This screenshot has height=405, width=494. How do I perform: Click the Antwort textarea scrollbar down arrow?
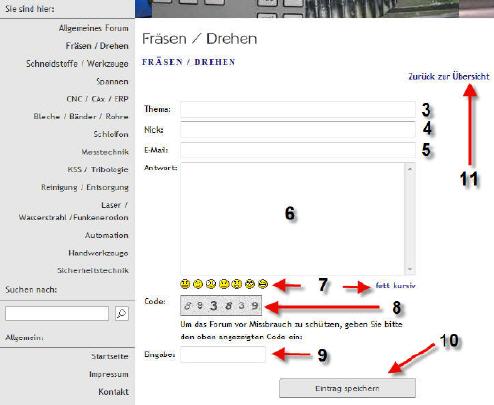tap(410, 269)
